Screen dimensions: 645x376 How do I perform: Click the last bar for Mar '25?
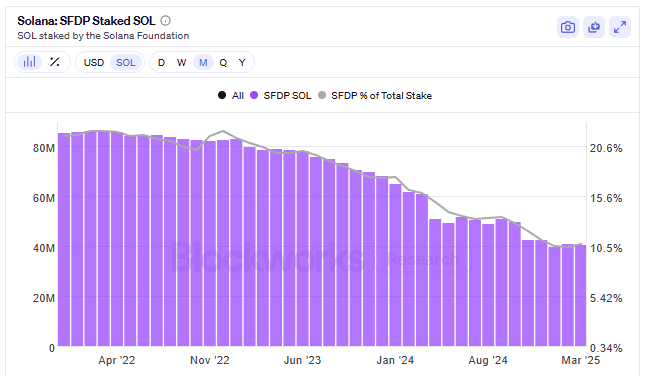click(581, 295)
